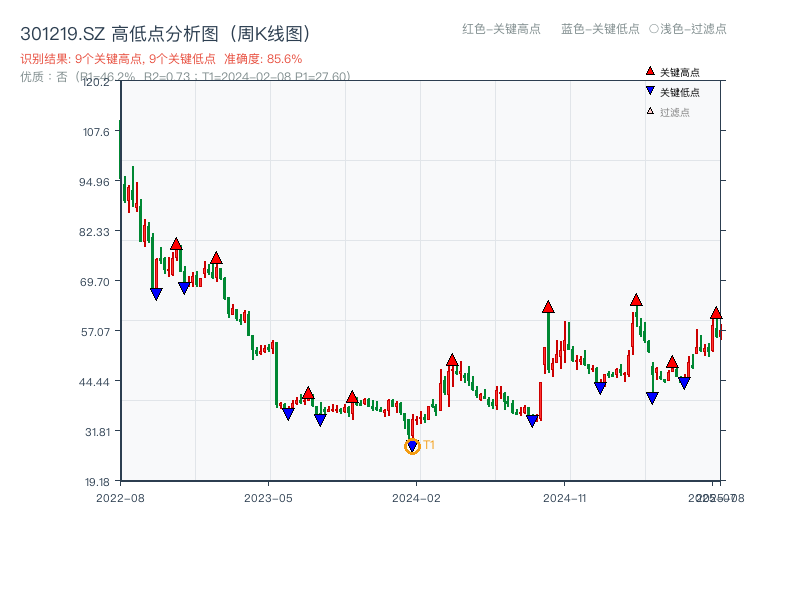
Task: Select the leftmost blue low-point triangle marker
Action: click(x=156, y=294)
